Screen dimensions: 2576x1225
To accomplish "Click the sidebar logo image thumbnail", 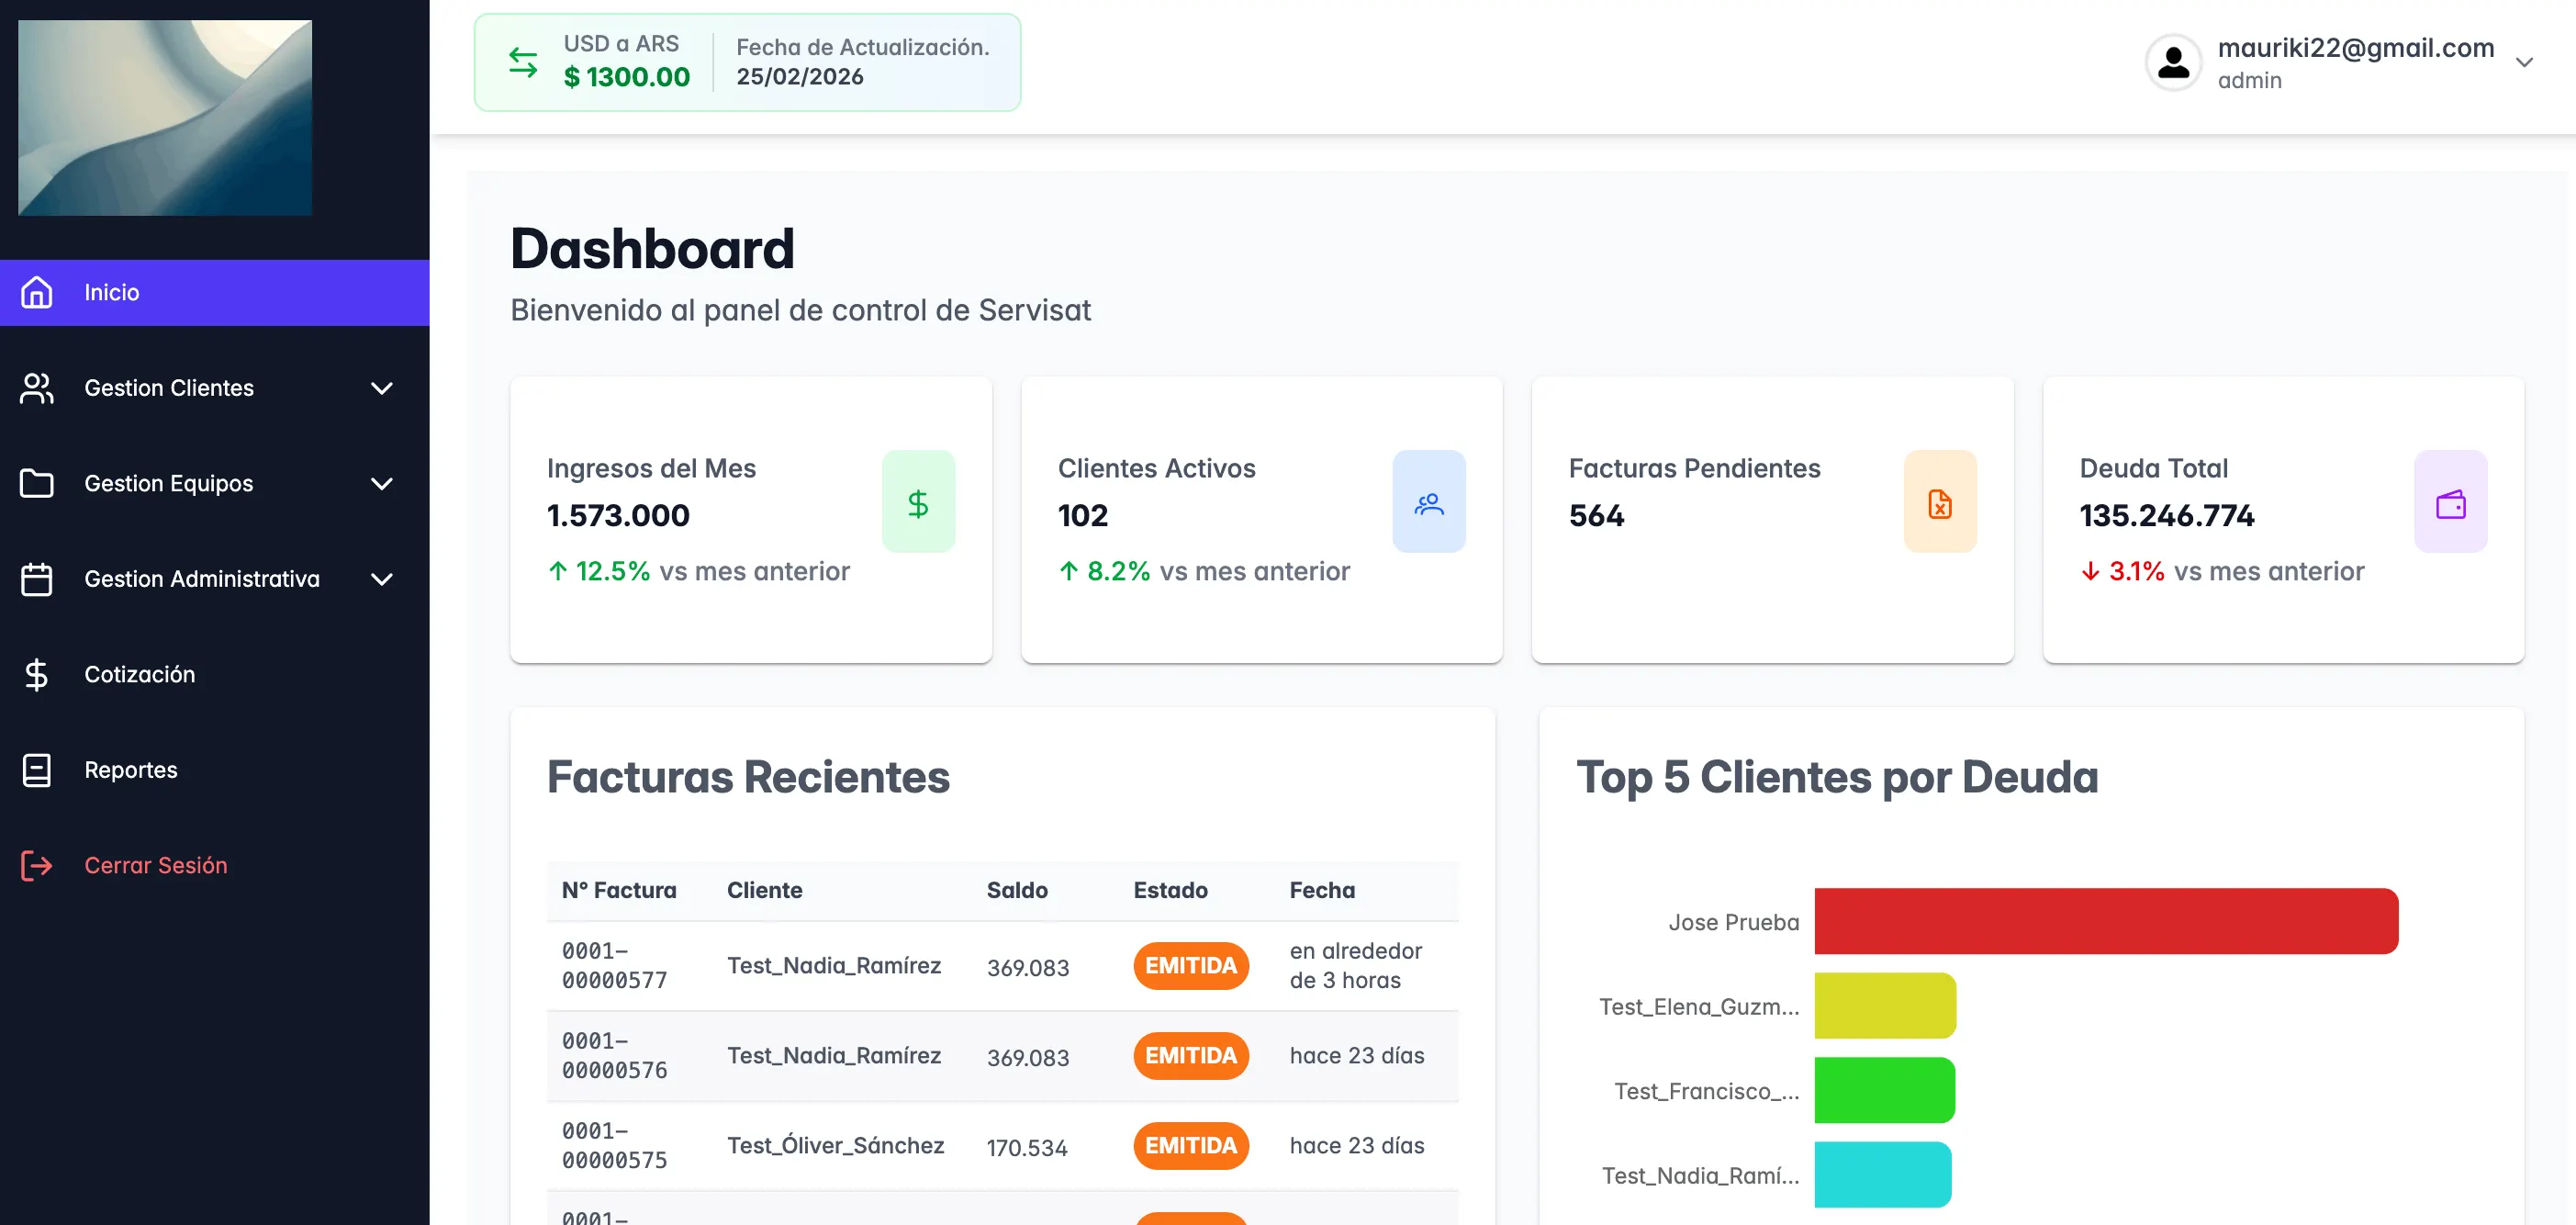I will pos(165,117).
